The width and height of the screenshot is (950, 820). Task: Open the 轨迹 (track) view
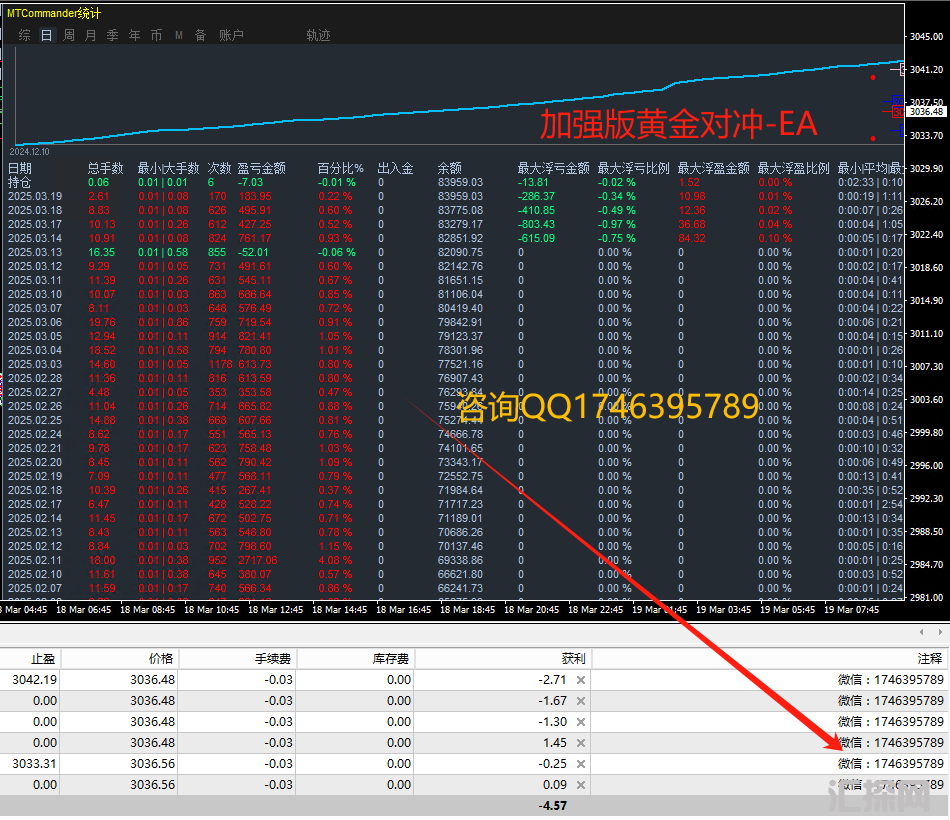point(318,35)
